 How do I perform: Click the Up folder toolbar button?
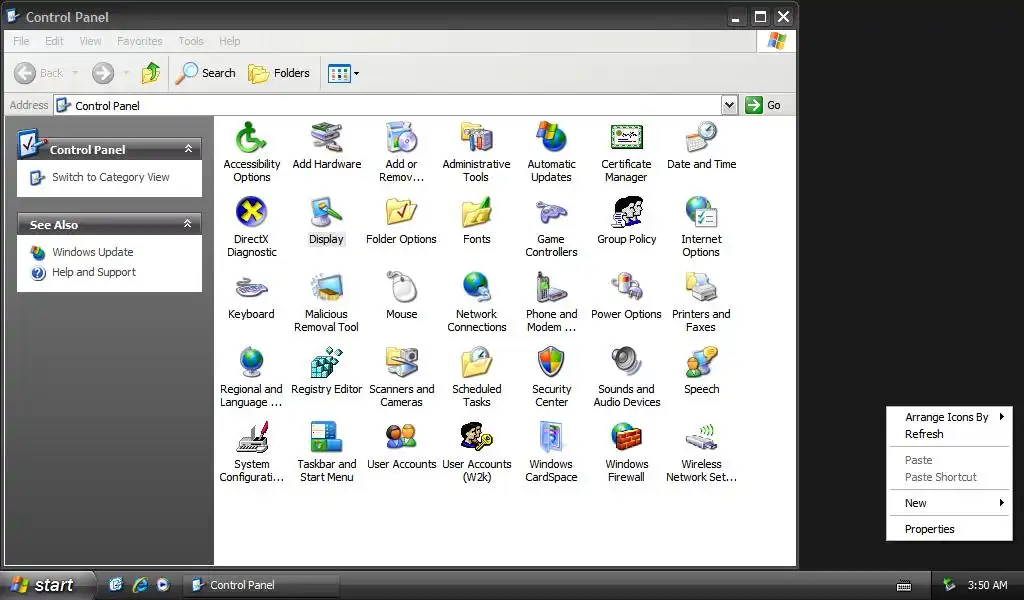point(151,73)
